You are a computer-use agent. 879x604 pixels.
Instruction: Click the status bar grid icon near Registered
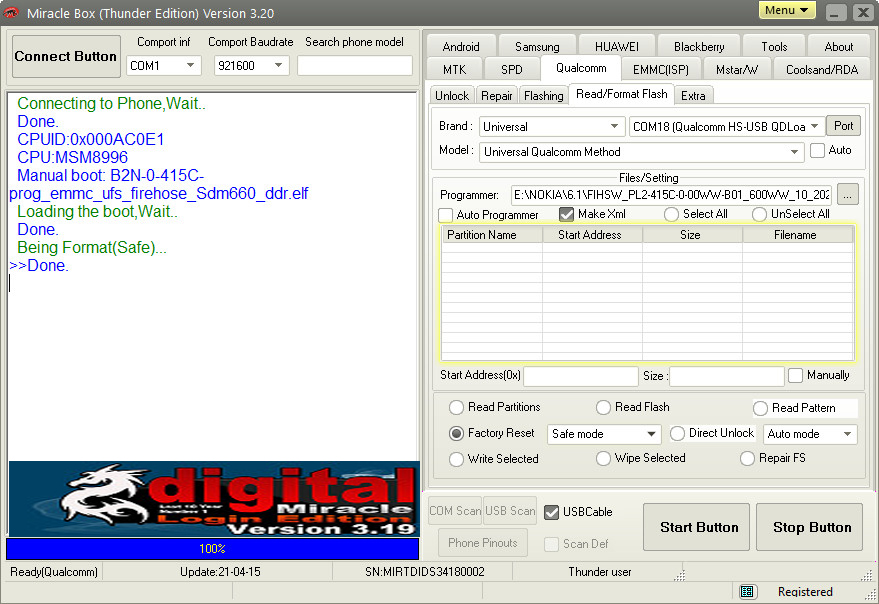coord(746,592)
